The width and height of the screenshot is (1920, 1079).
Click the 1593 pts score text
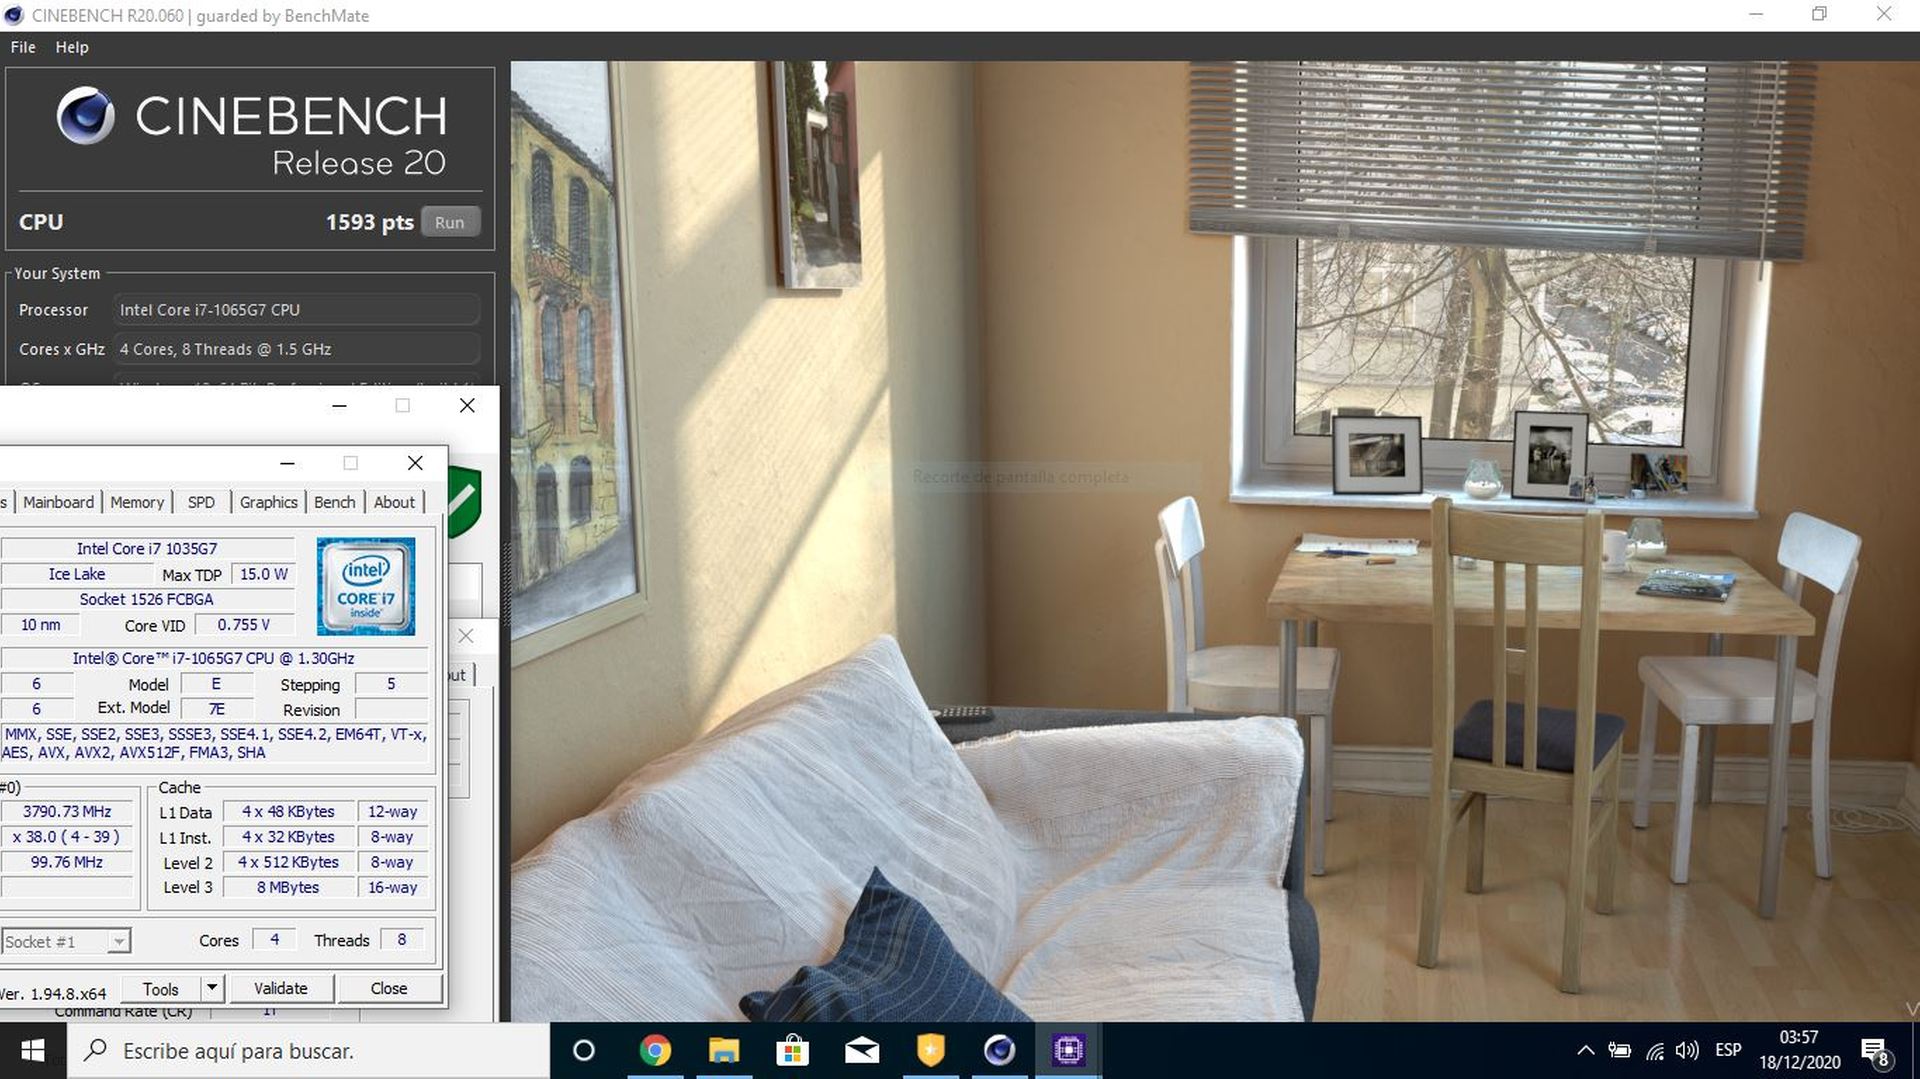pos(369,222)
